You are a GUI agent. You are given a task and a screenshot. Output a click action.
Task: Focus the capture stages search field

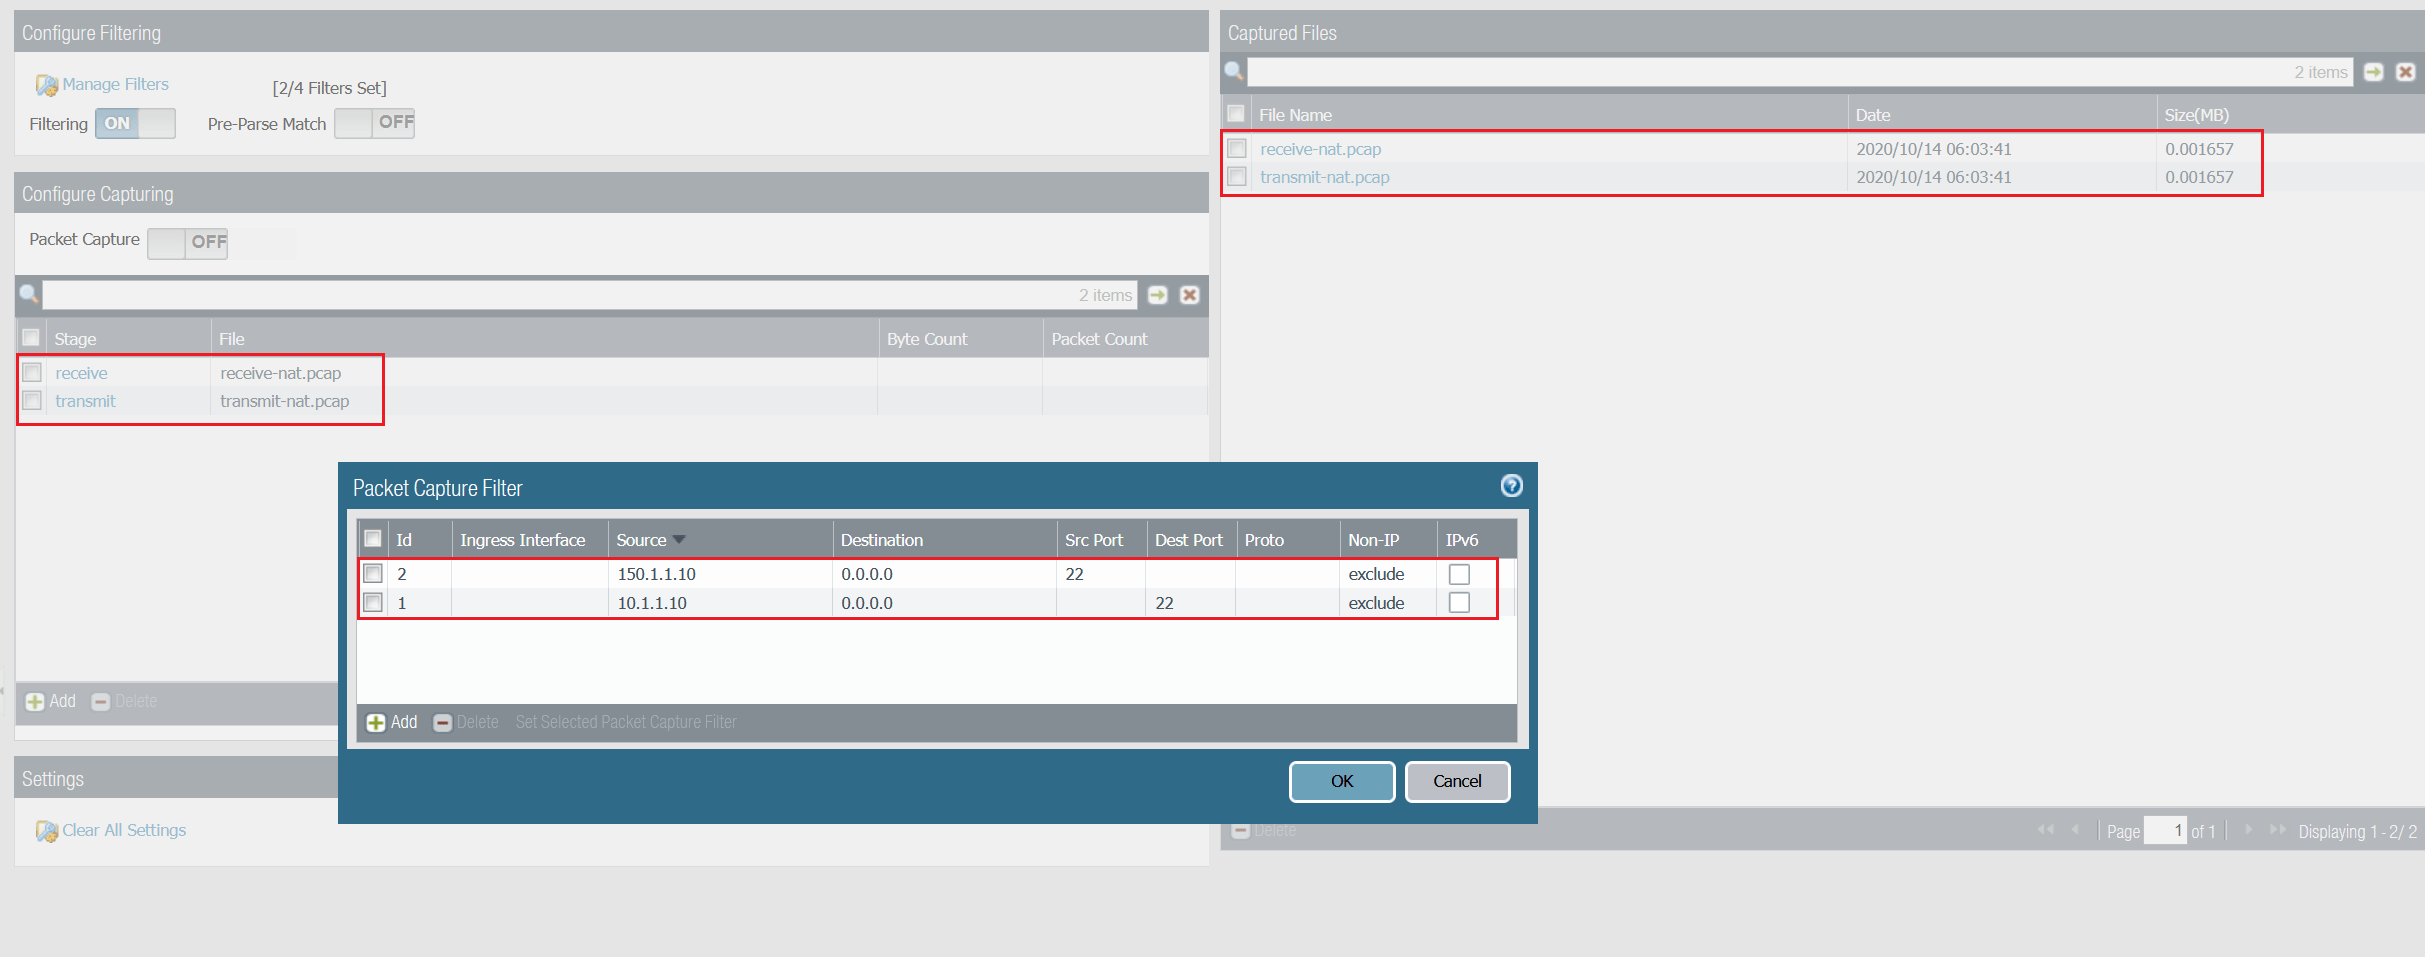click(x=589, y=295)
